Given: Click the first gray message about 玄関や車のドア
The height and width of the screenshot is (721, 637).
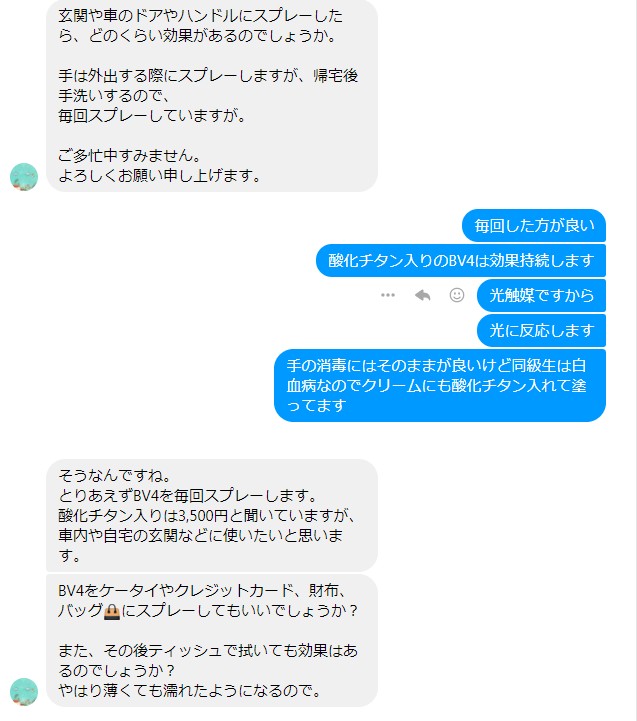Looking at the screenshot, I should pyautogui.click(x=212, y=95).
